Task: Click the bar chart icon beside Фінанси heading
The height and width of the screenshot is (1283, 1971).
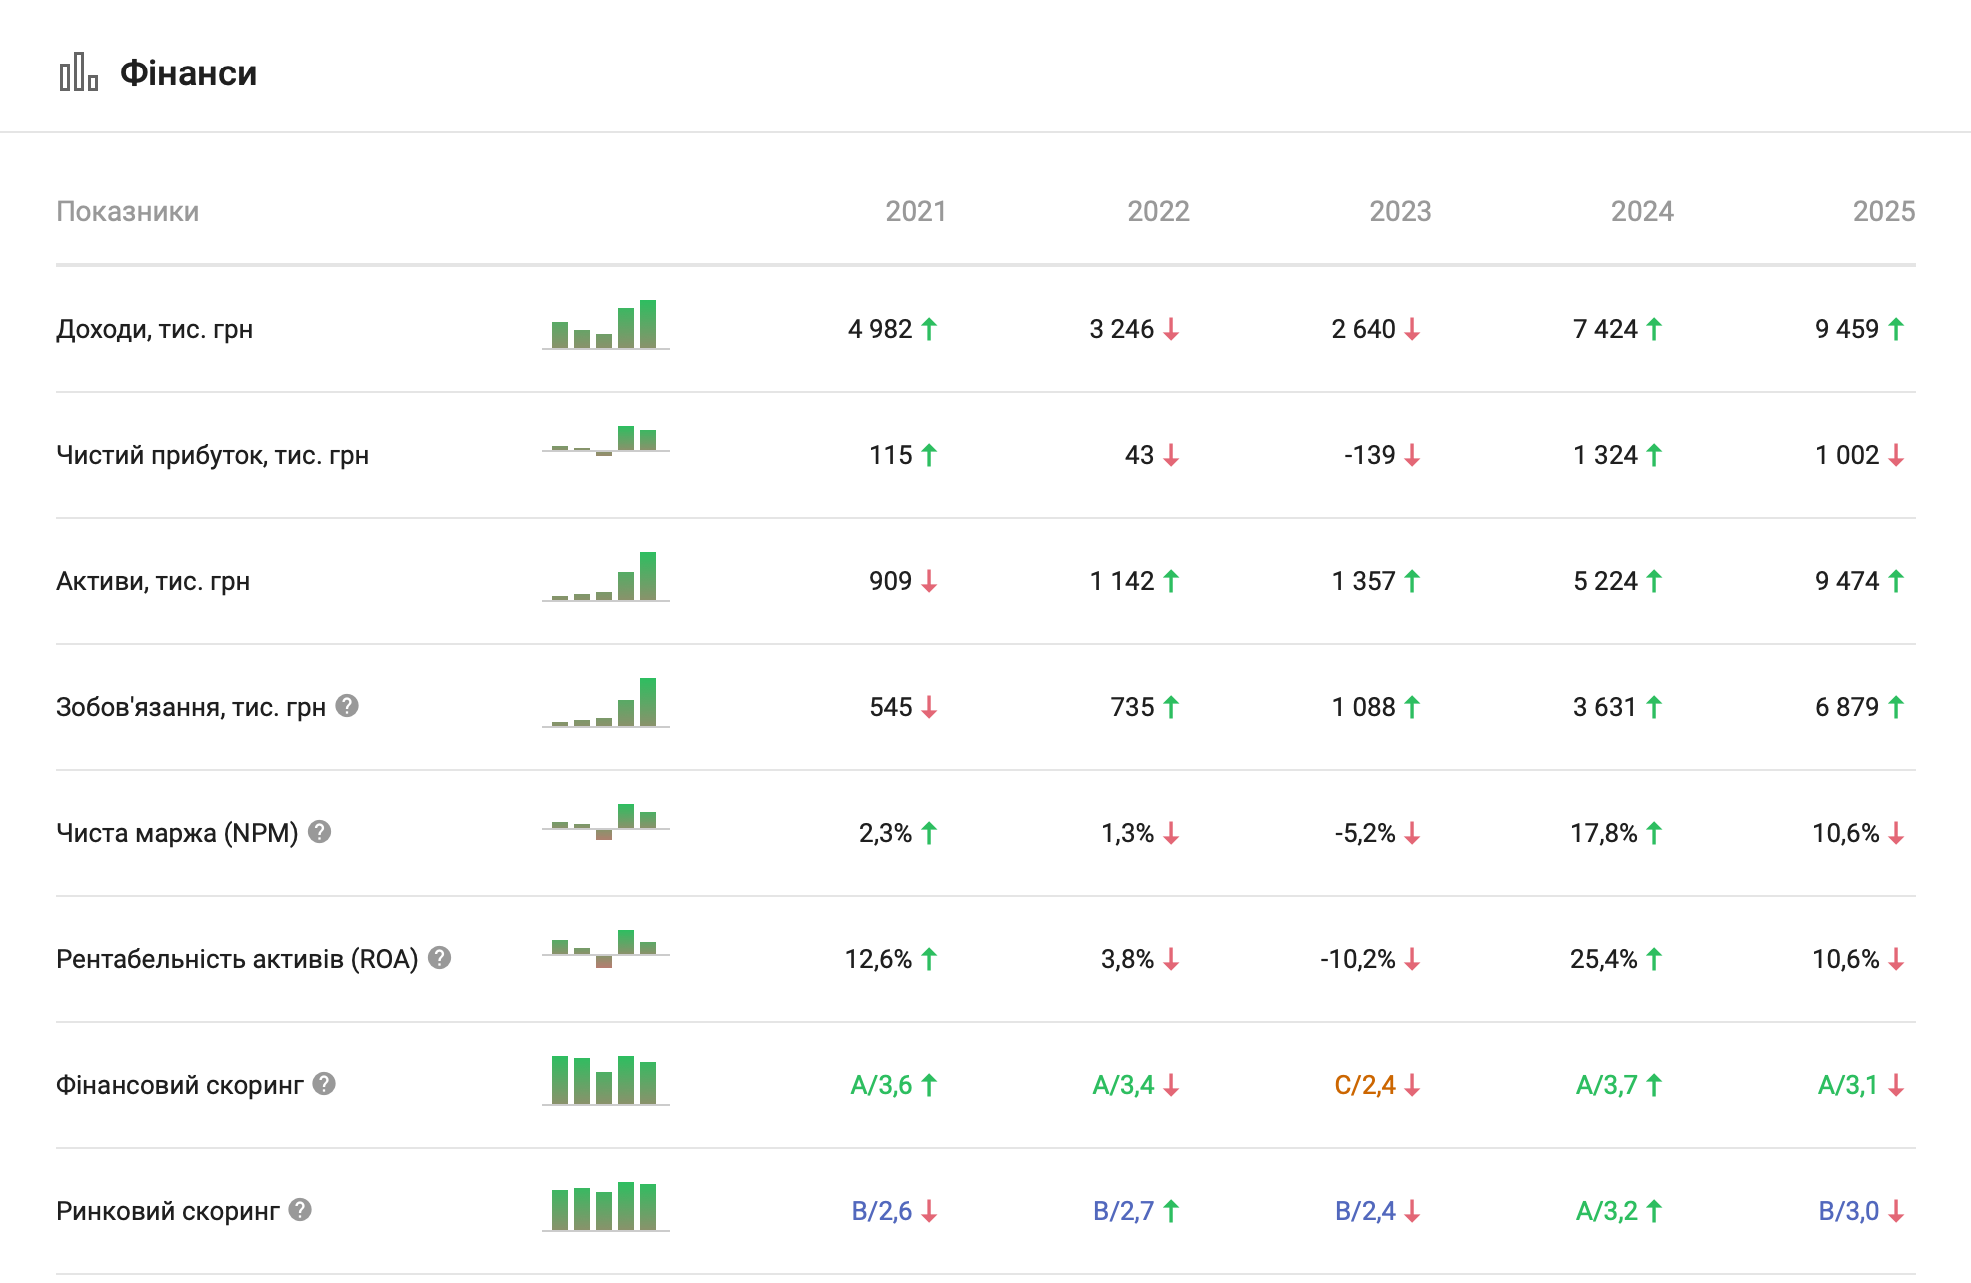Action: 78,73
